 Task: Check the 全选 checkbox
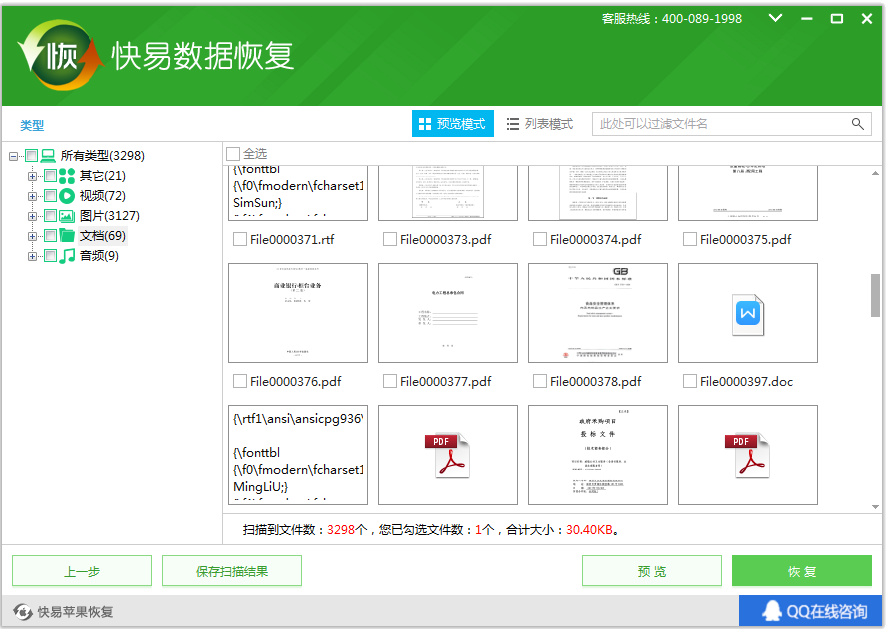point(233,154)
